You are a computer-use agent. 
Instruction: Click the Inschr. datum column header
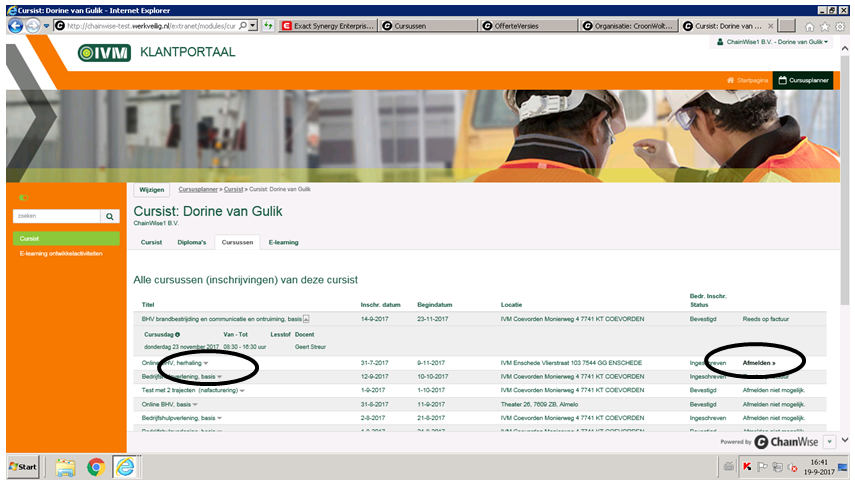click(x=381, y=305)
